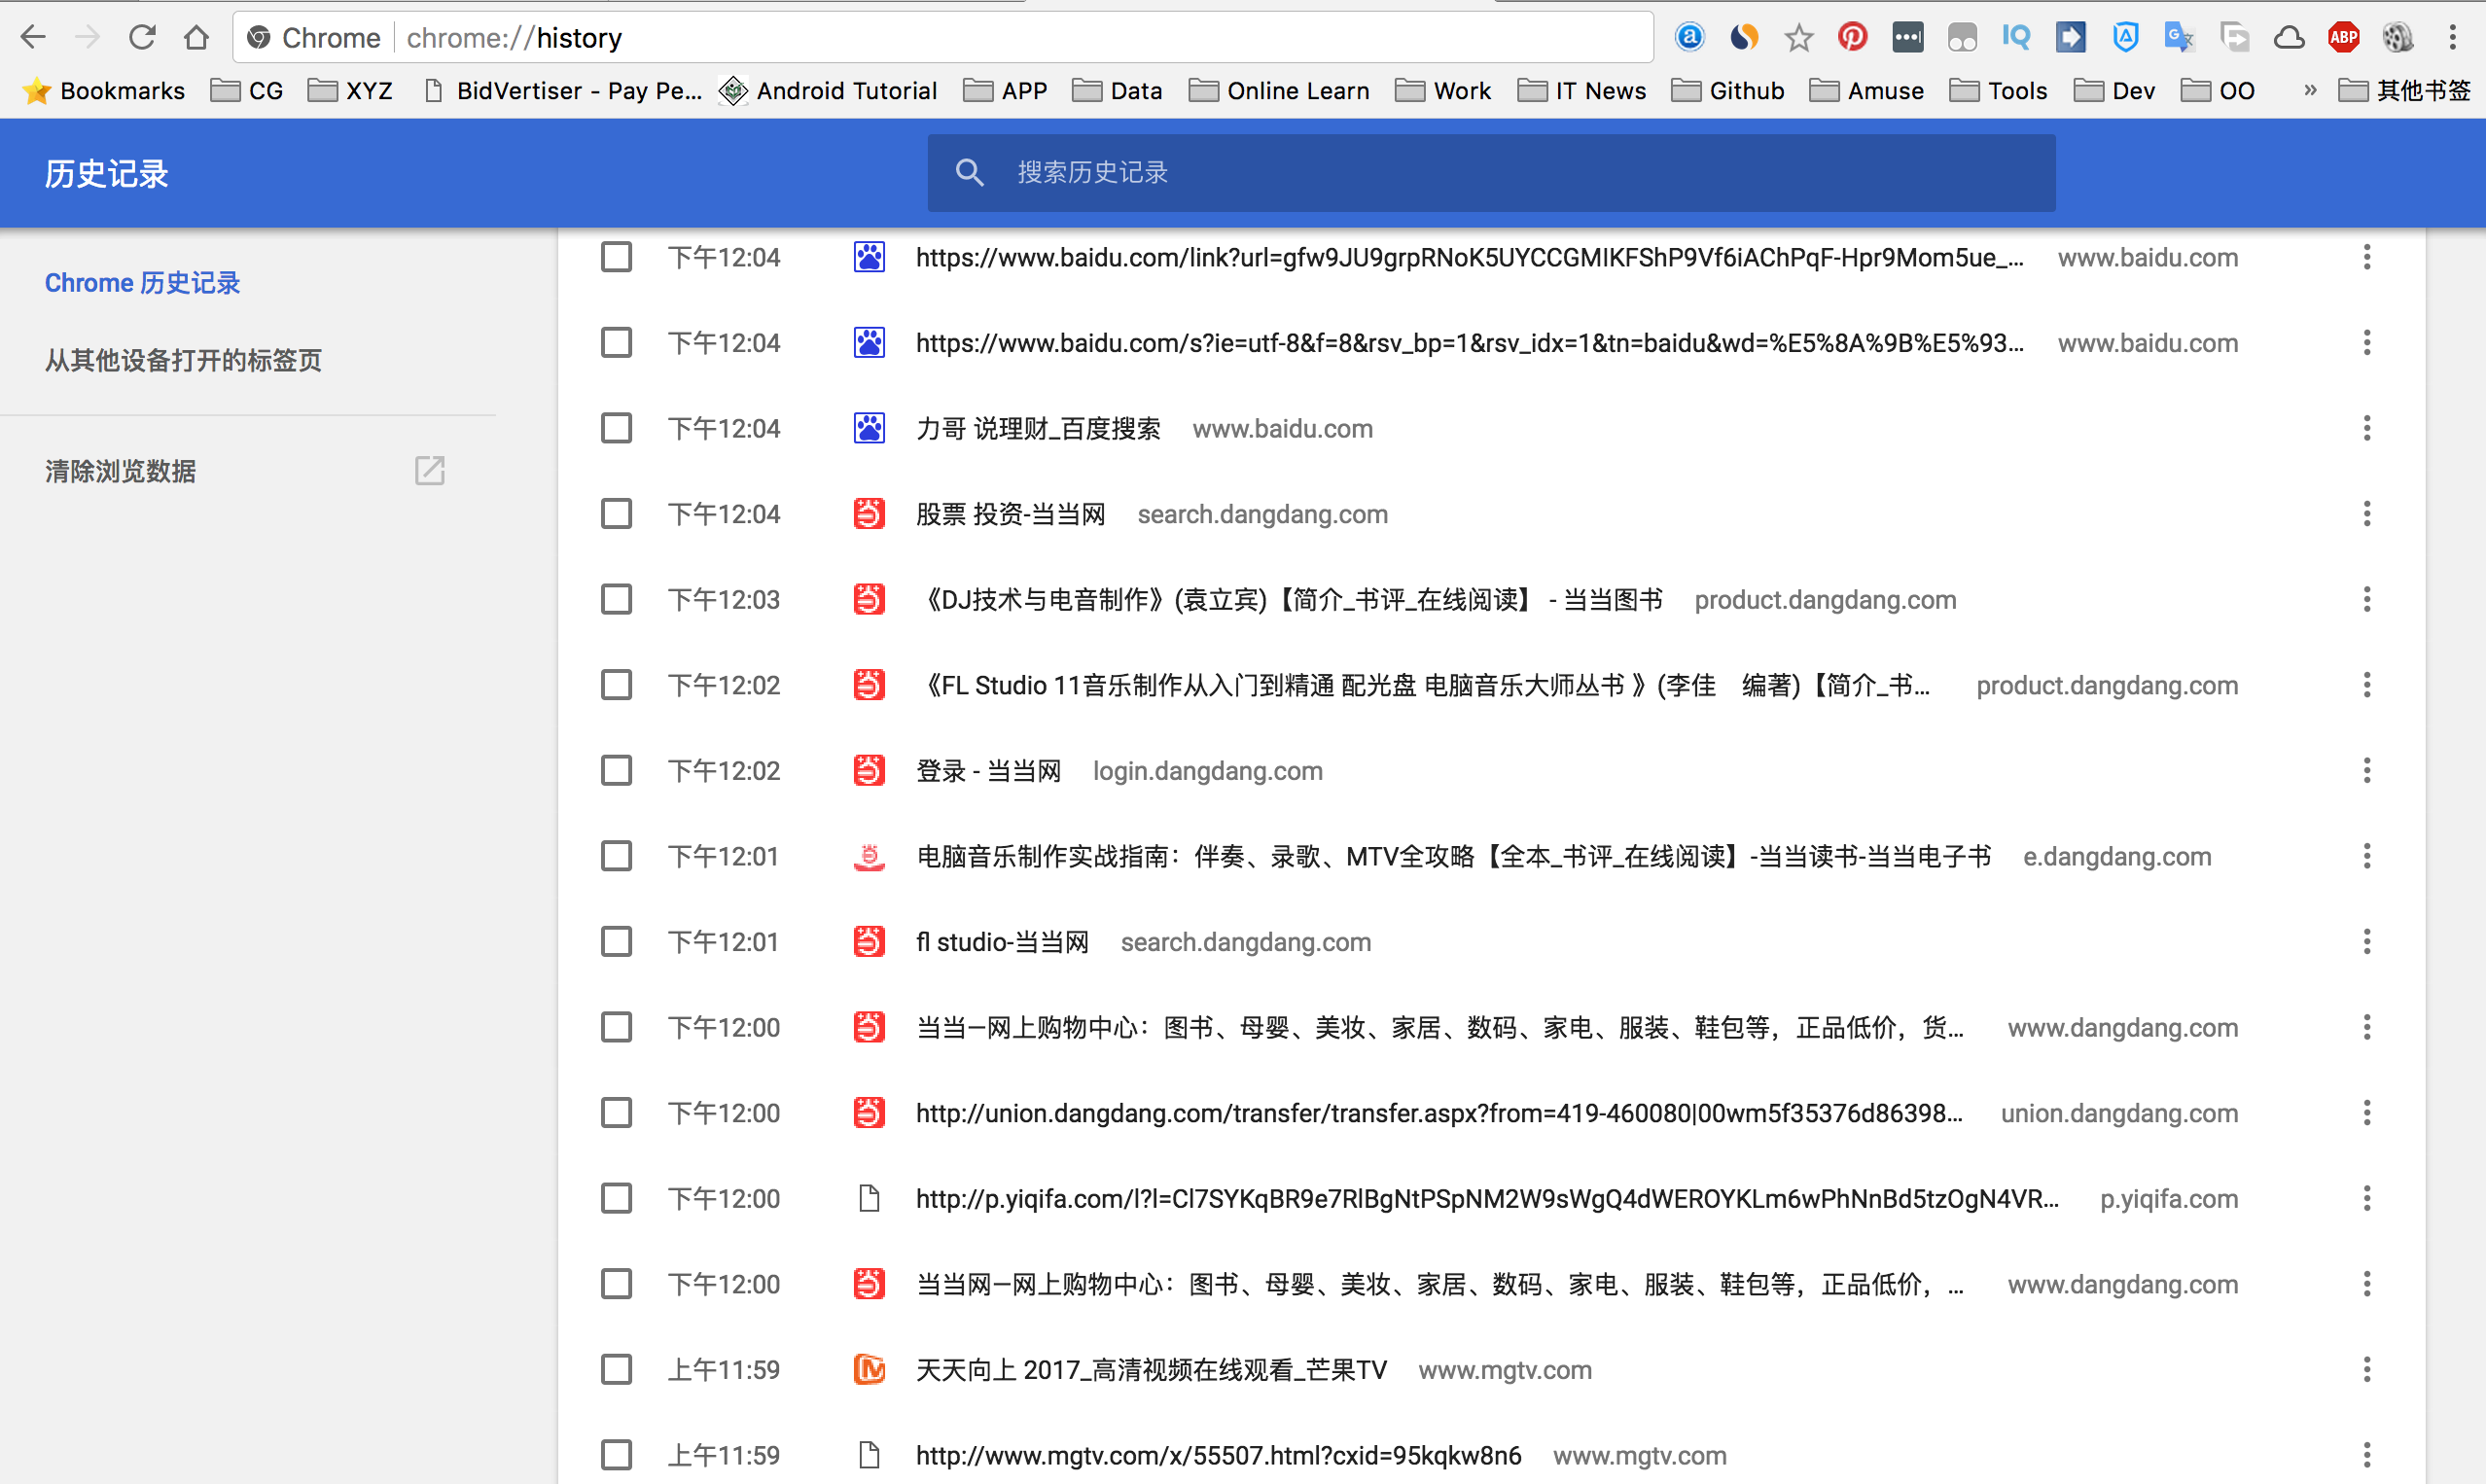Check the box for fl studio-当当网
This screenshot has width=2486, height=1484.
(x=616, y=941)
